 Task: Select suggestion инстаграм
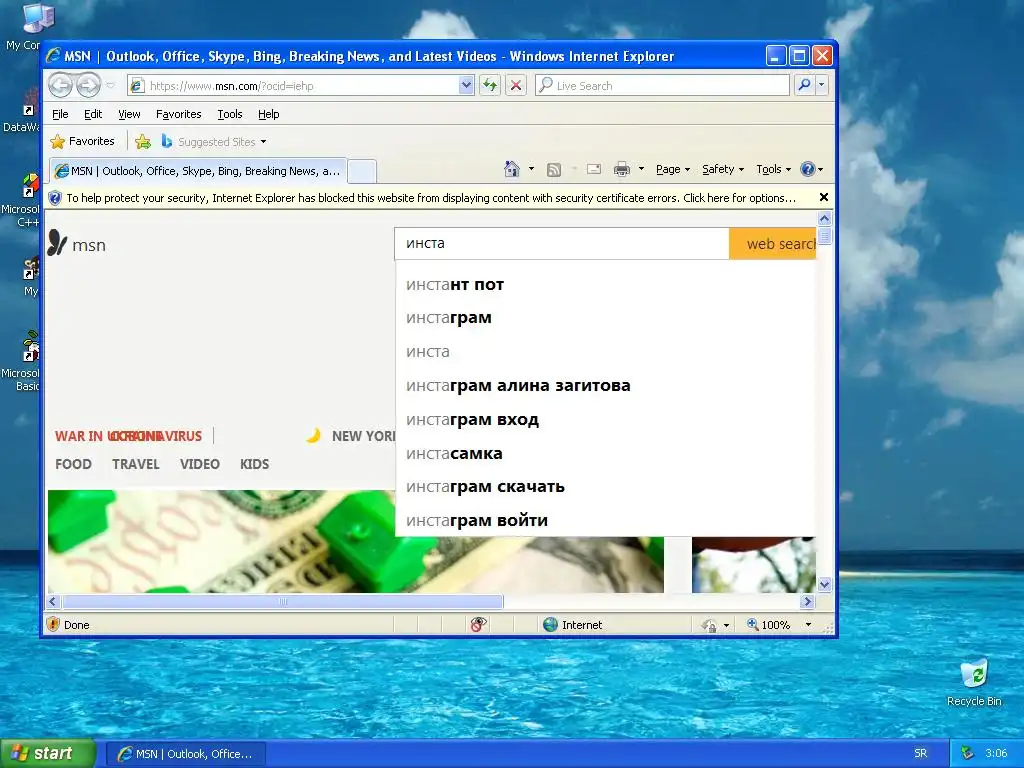point(605,318)
